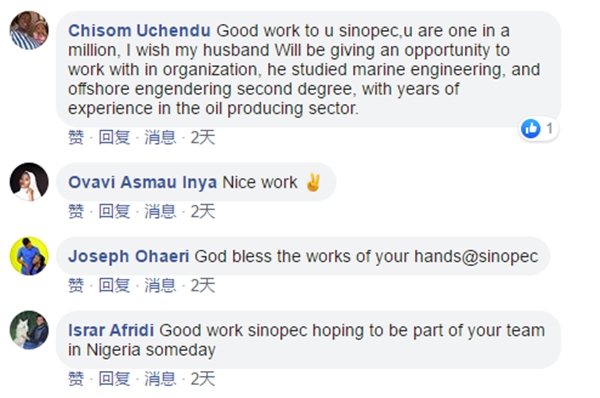Like Chisom Uchendu's comment with 赞
The image size is (600, 398).
click(76, 137)
